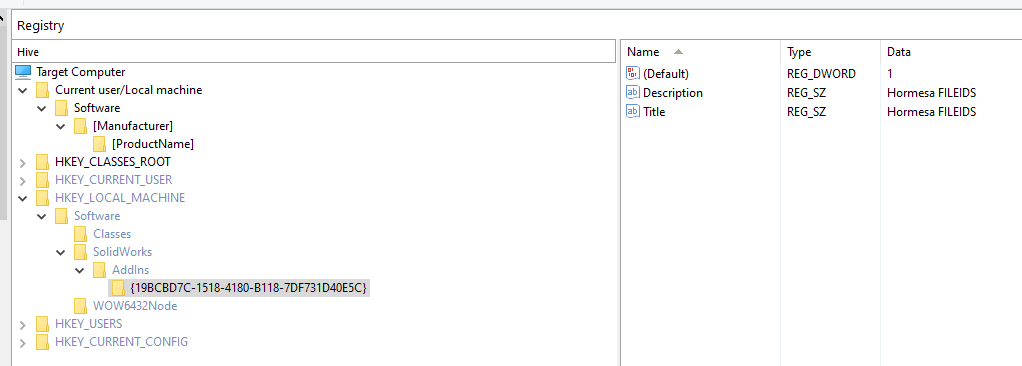Click the (Default) DWORD value icon
The height and width of the screenshot is (366, 1022).
(x=632, y=74)
